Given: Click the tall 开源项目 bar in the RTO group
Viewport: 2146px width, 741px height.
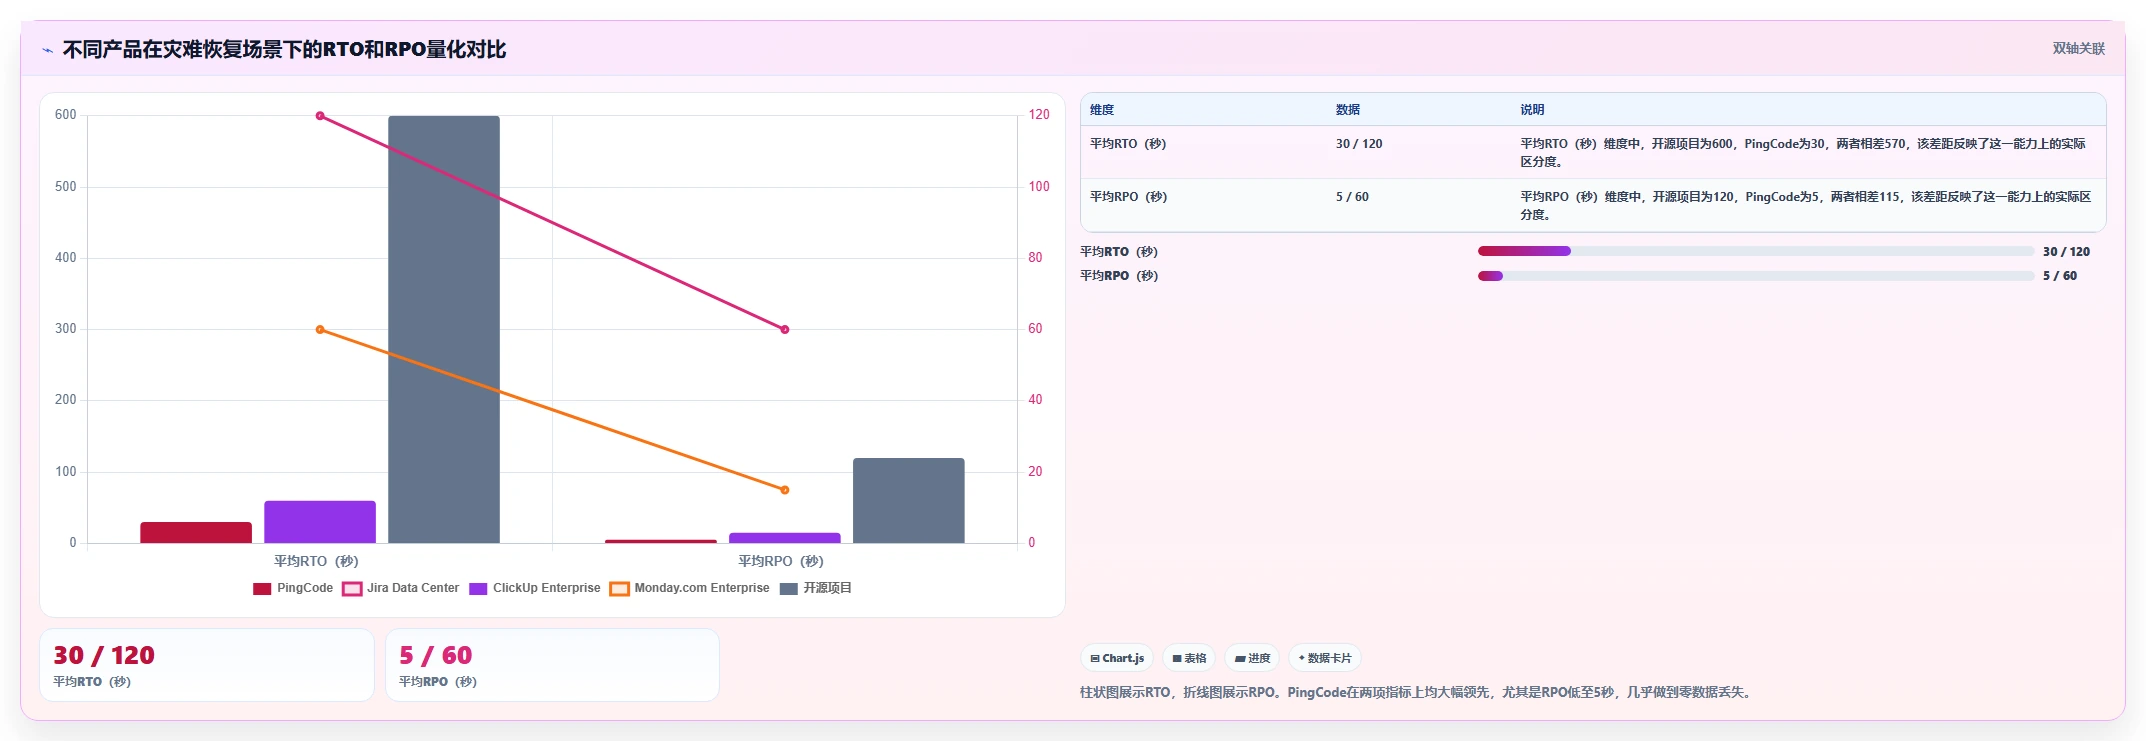Looking at the screenshot, I should [x=444, y=330].
